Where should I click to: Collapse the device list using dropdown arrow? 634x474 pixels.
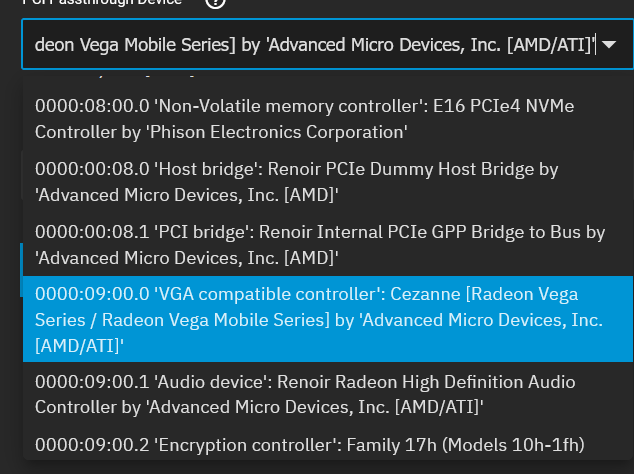pos(609,44)
